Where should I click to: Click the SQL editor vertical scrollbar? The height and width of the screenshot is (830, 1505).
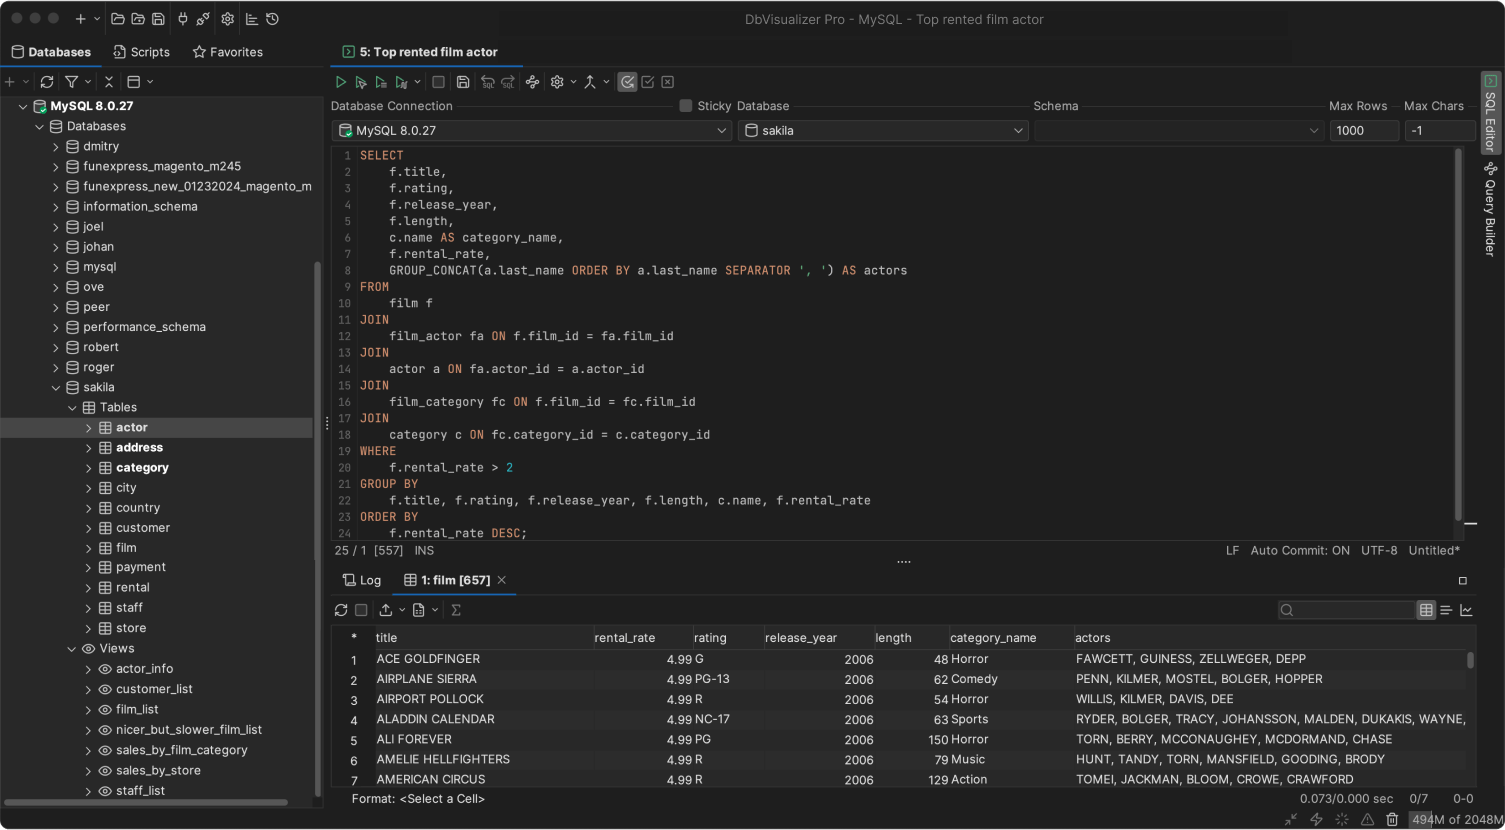tap(1459, 335)
